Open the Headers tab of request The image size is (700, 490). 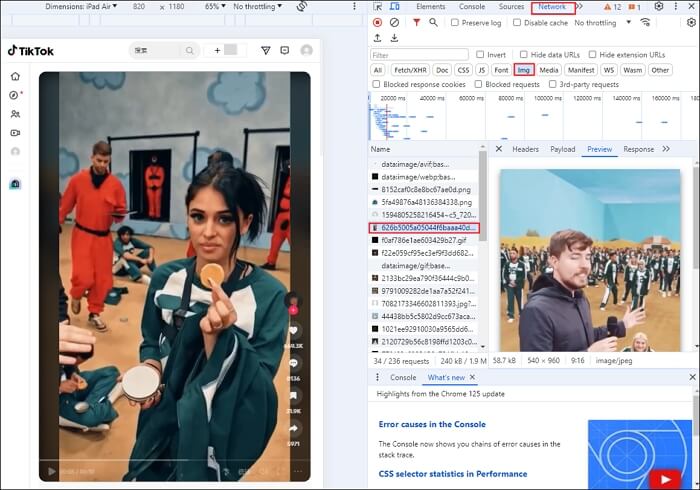[525, 149]
